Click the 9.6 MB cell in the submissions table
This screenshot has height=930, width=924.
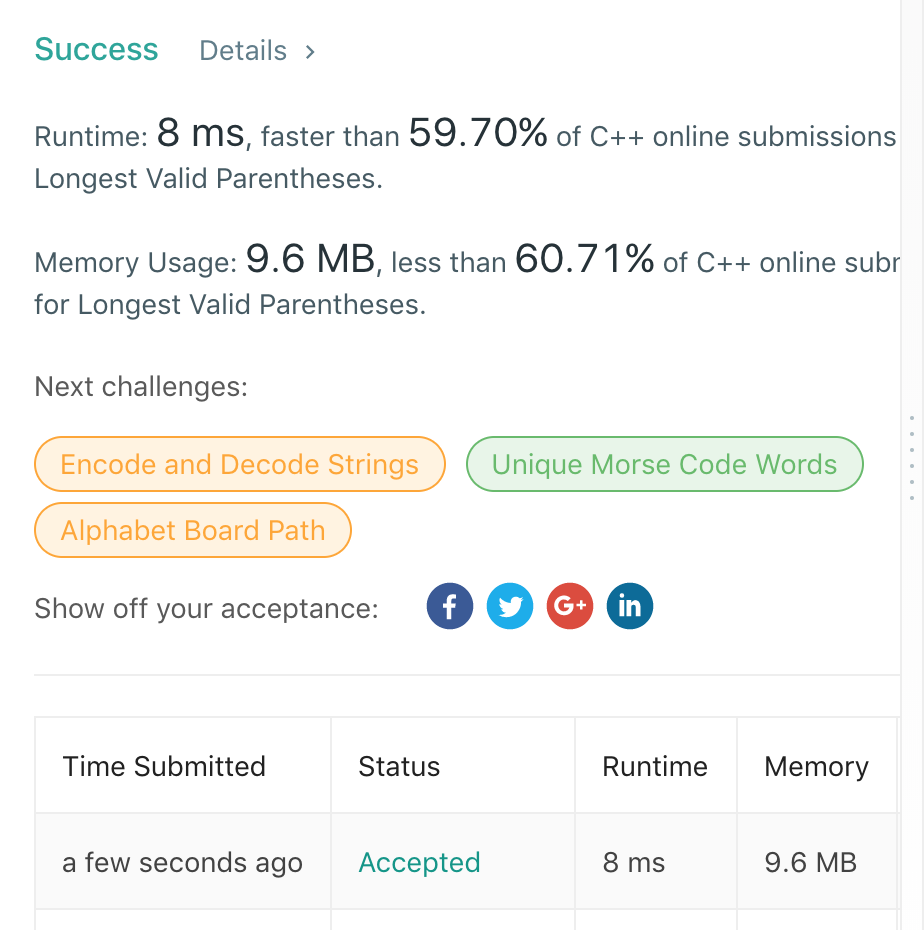[810, 862]
